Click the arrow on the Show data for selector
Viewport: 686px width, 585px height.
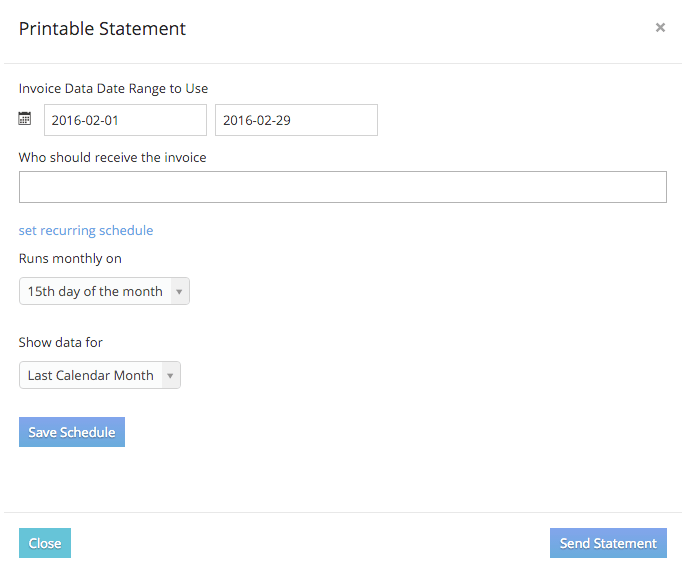pos(170,375)
